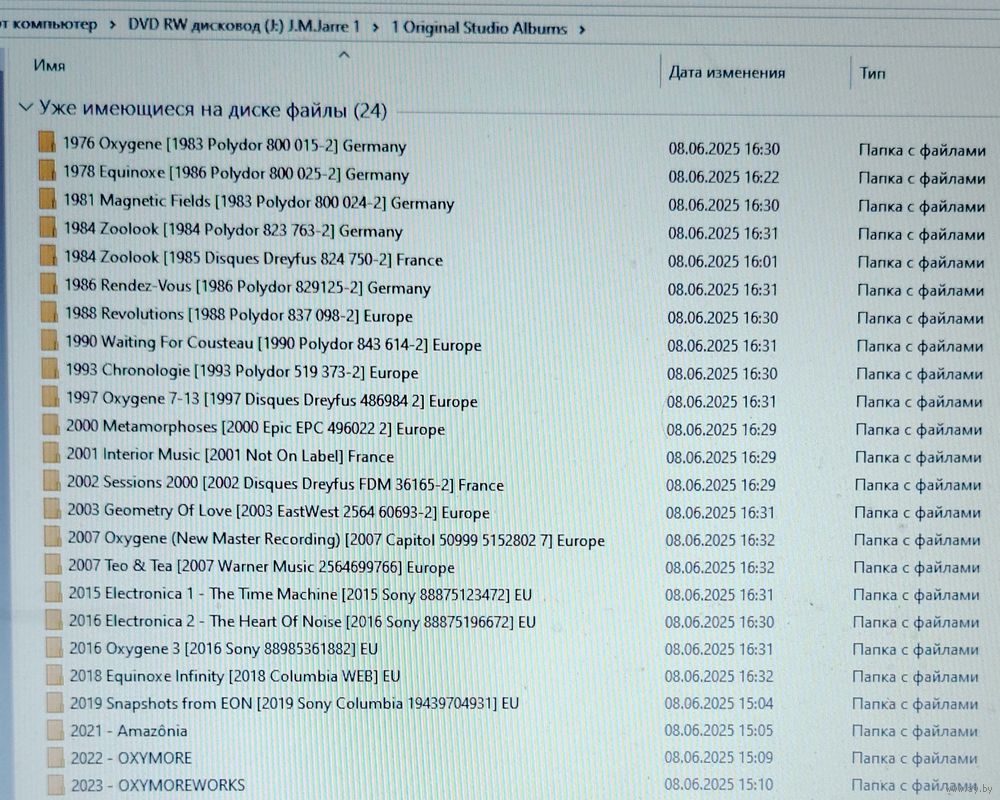Select '1976 Oxygene [1983 Polydor 800 015-2] Germany'

coord(235,145)
